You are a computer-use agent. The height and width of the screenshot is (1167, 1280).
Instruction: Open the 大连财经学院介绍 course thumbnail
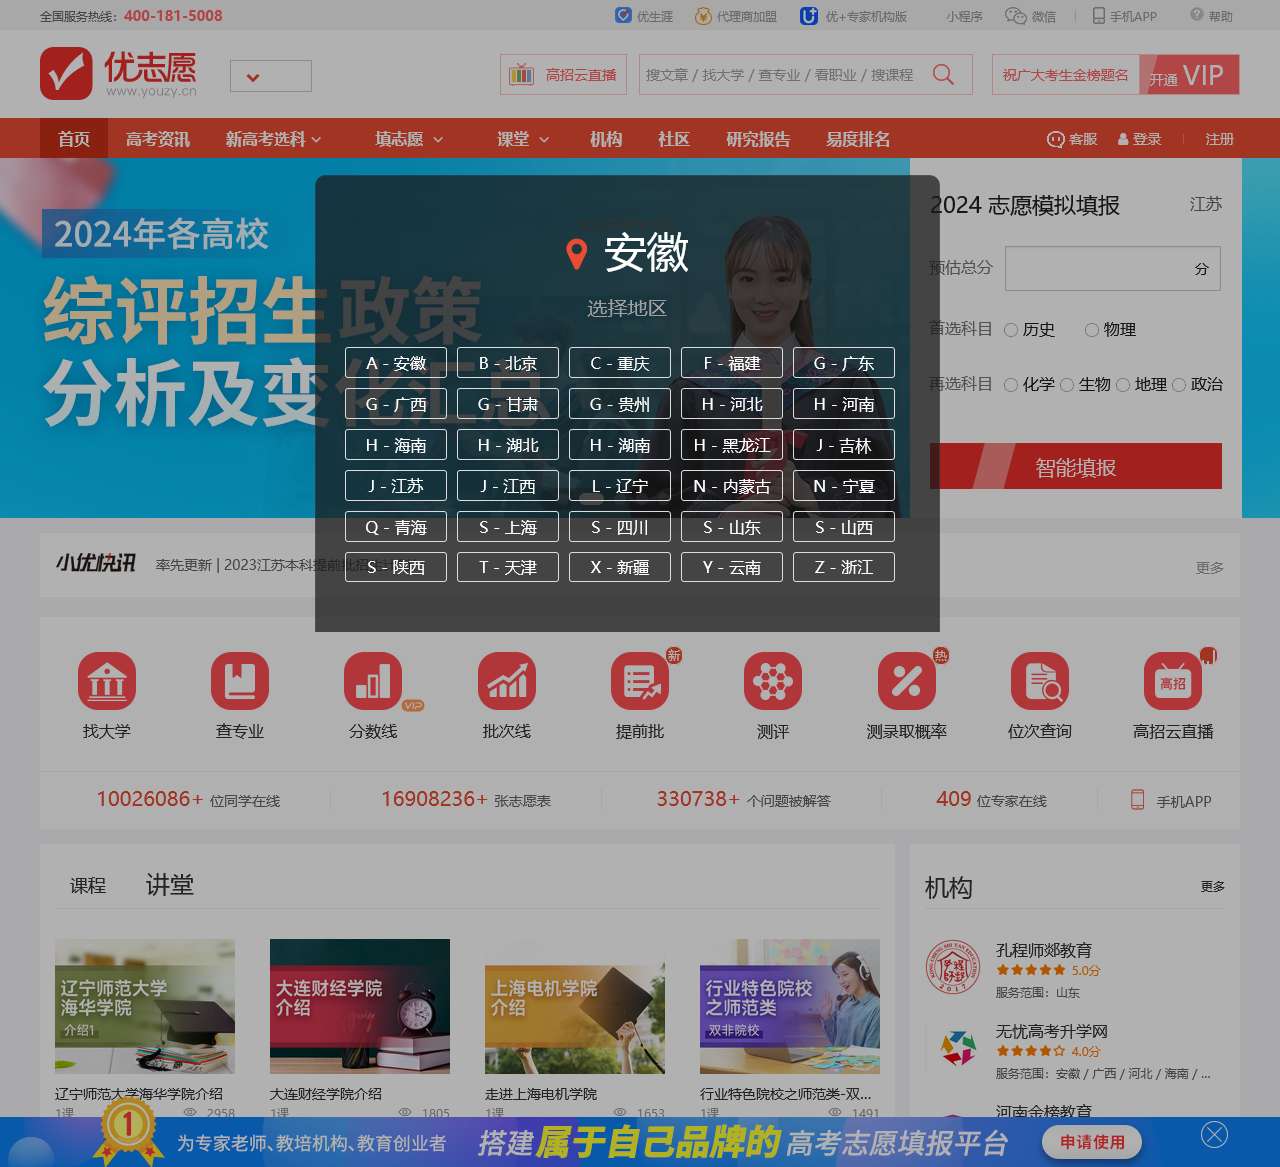click(360, 1006)
